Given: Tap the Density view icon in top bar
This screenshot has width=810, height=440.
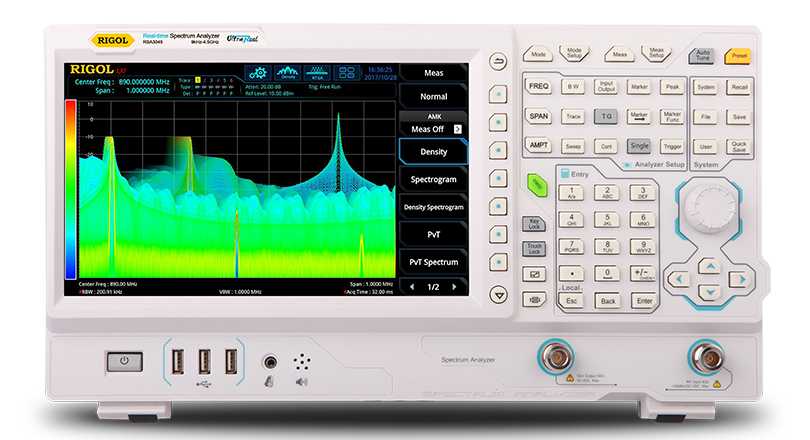Looking at the screenshot, I should coord(288,73).
